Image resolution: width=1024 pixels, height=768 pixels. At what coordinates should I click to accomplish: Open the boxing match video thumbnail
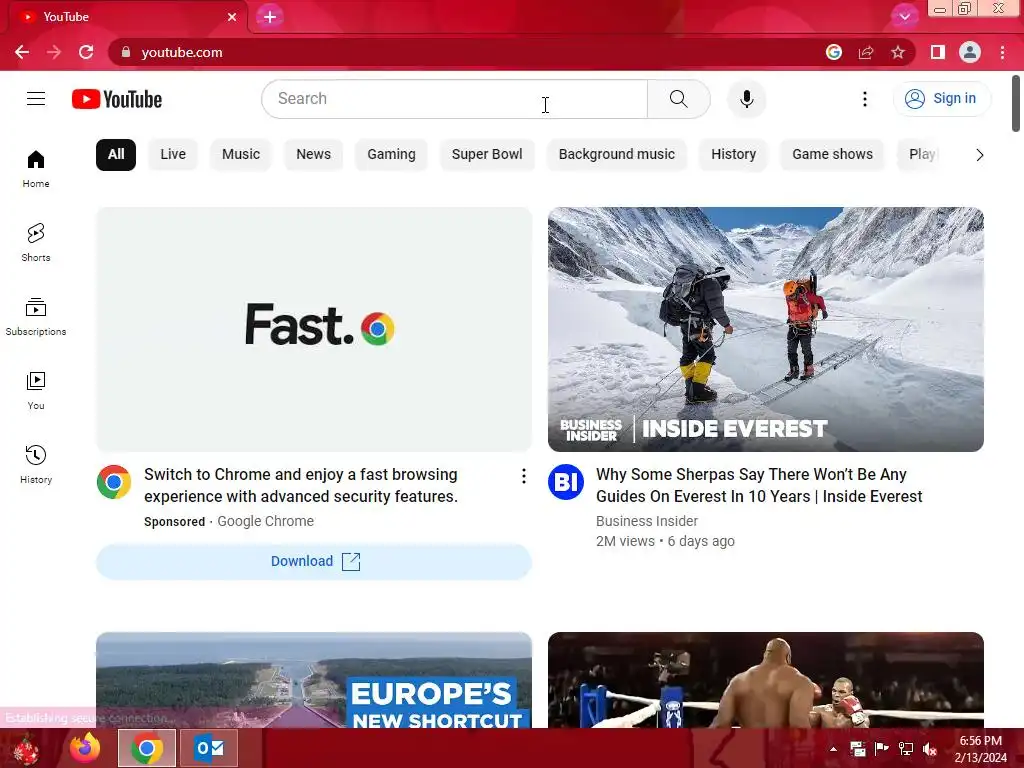point(765,680)
